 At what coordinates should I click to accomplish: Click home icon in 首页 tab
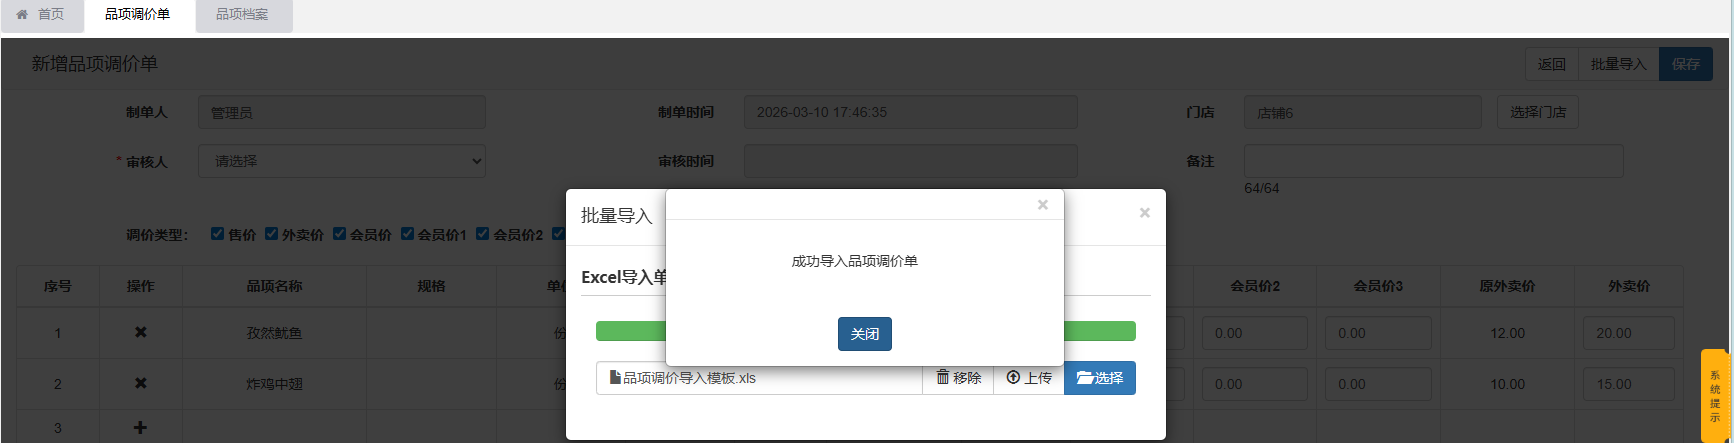[22, 14]
